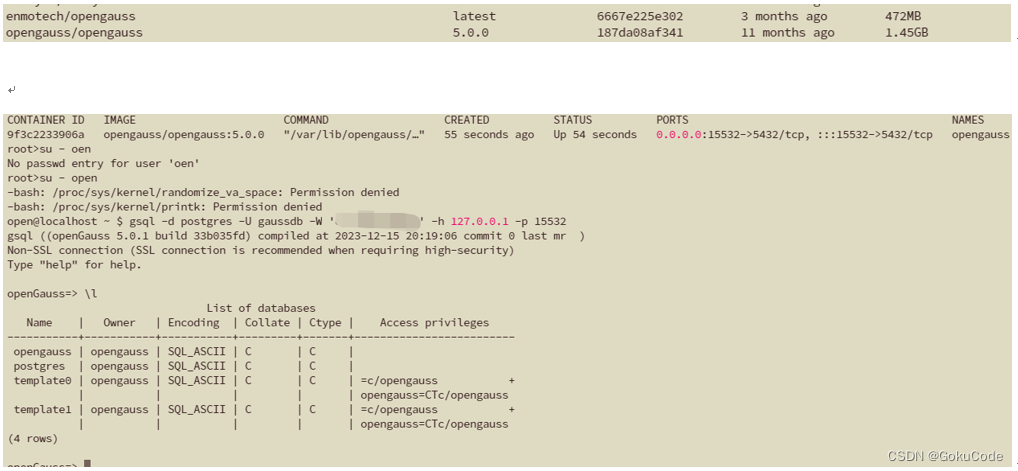
Task: Click the PORTS column header
Action: [672, 120]
